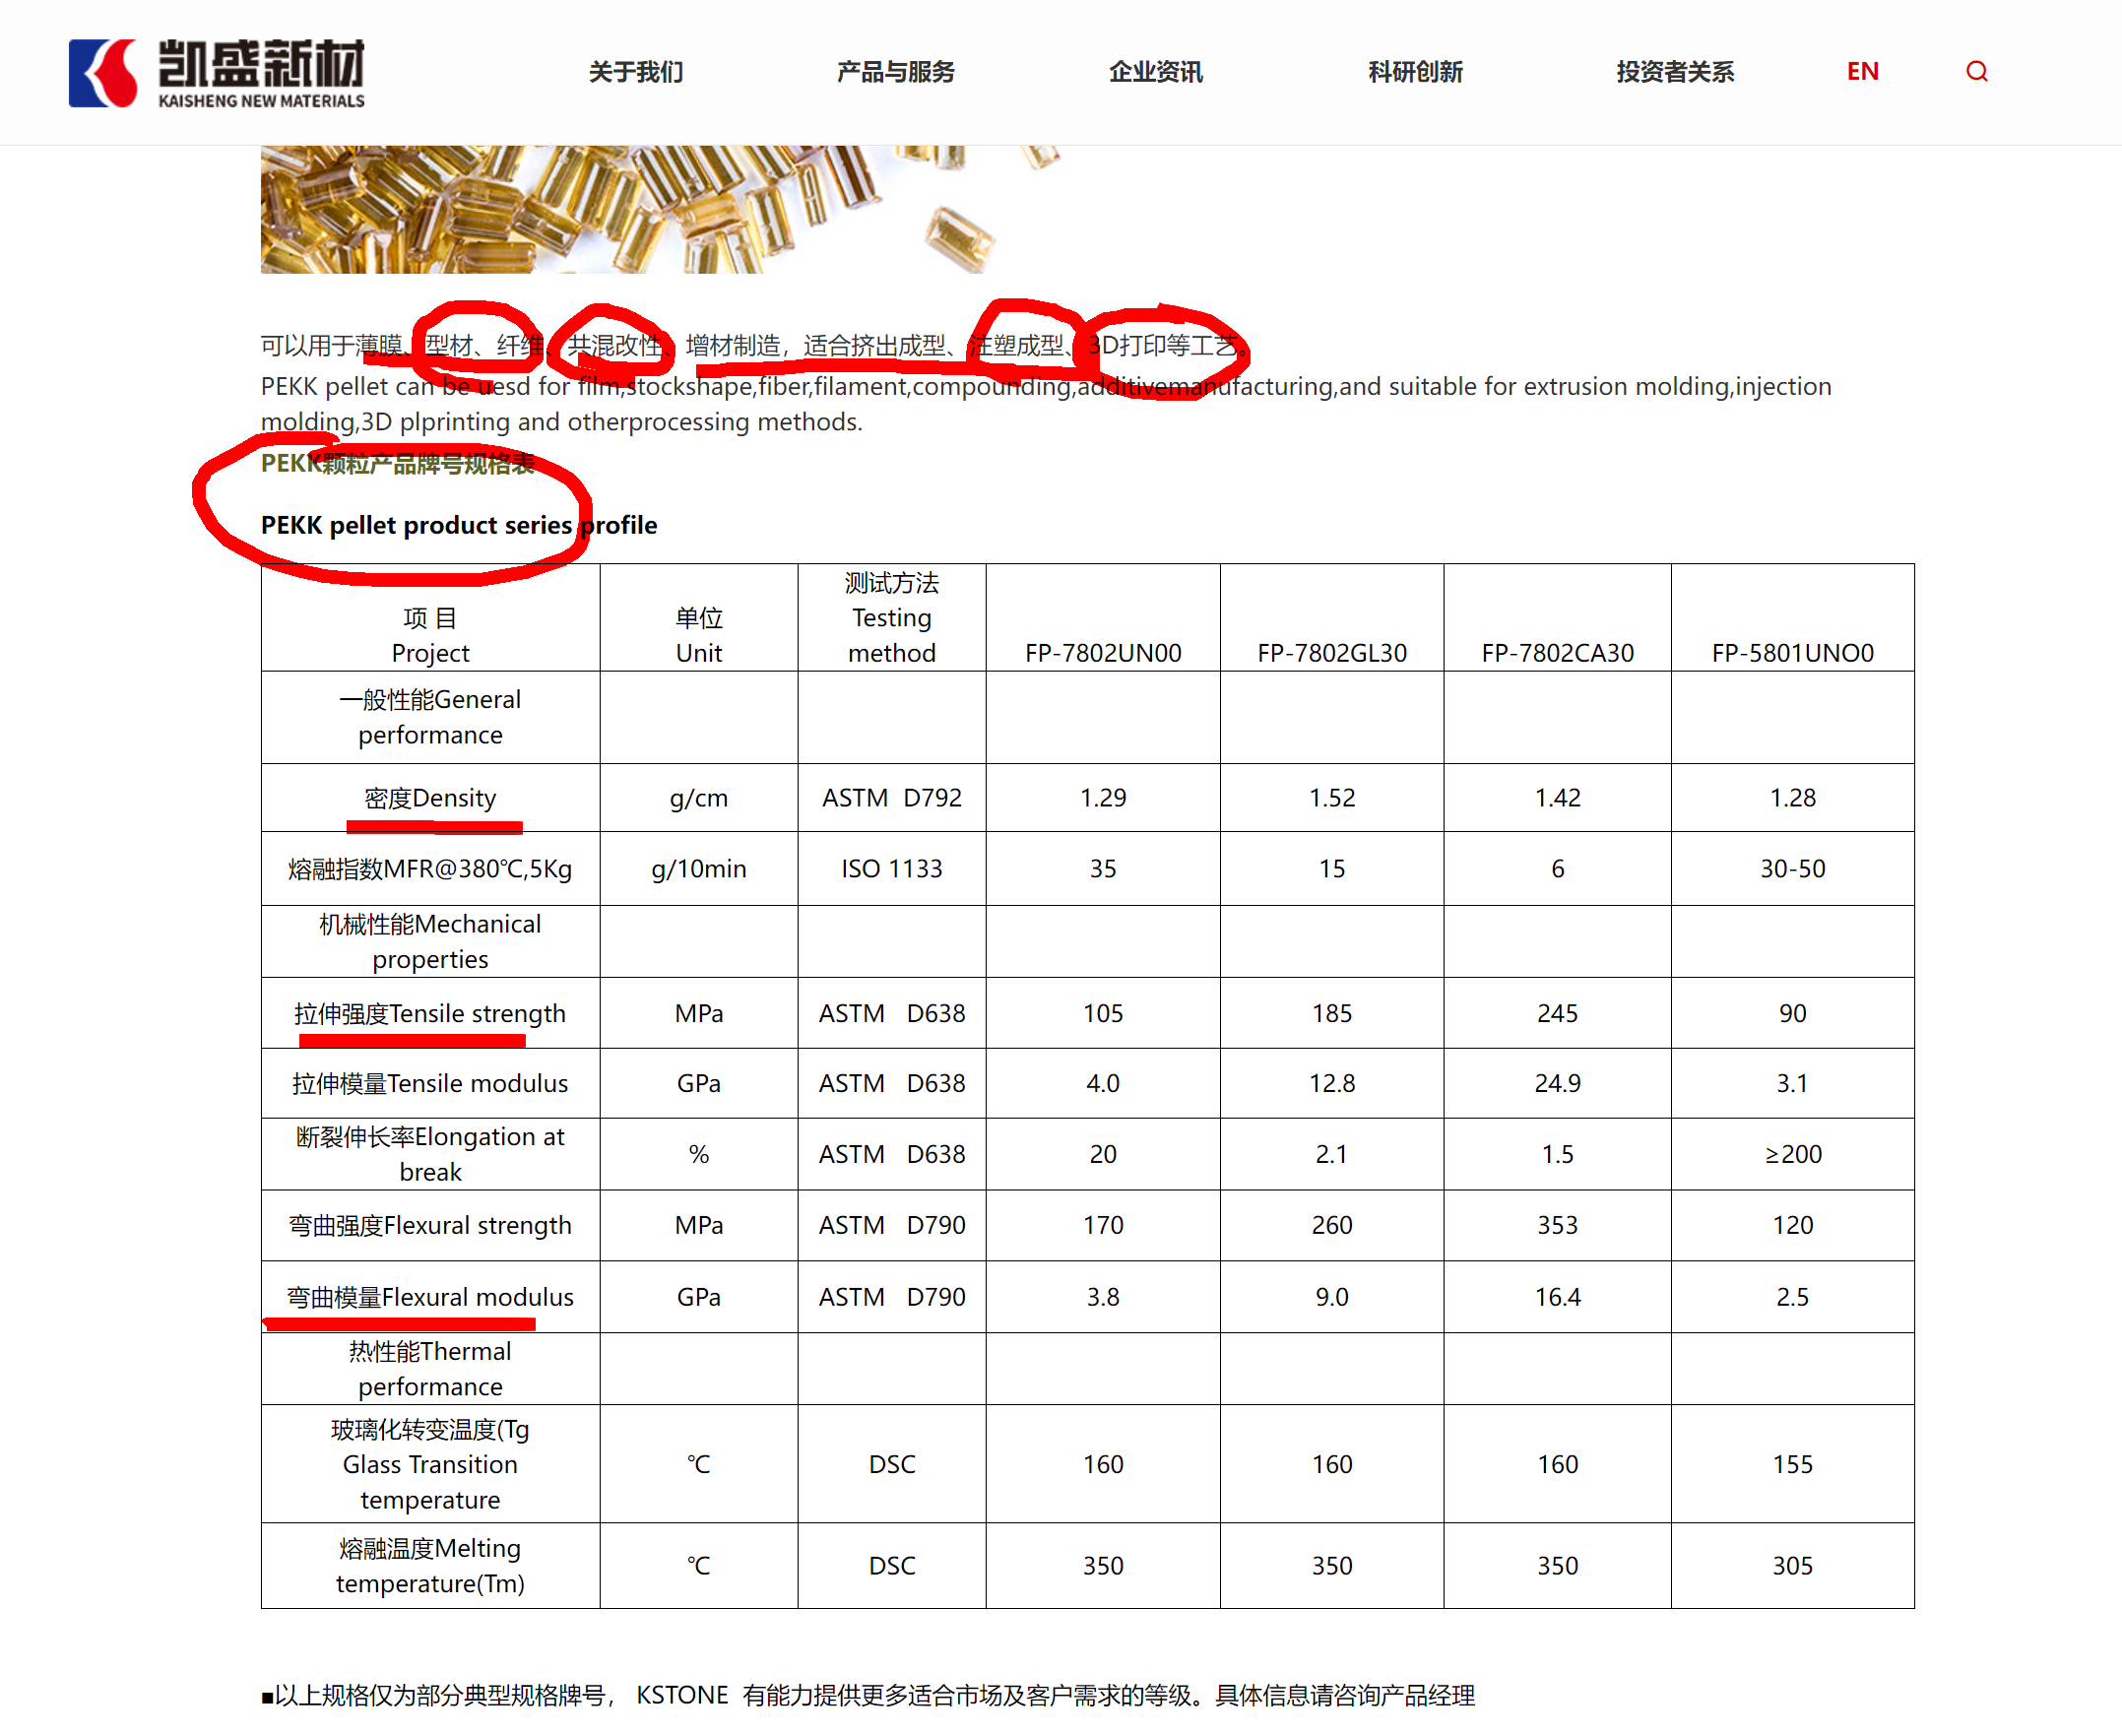
Task: Click the ISO 1133 method cell
Action: click(892, 869)
